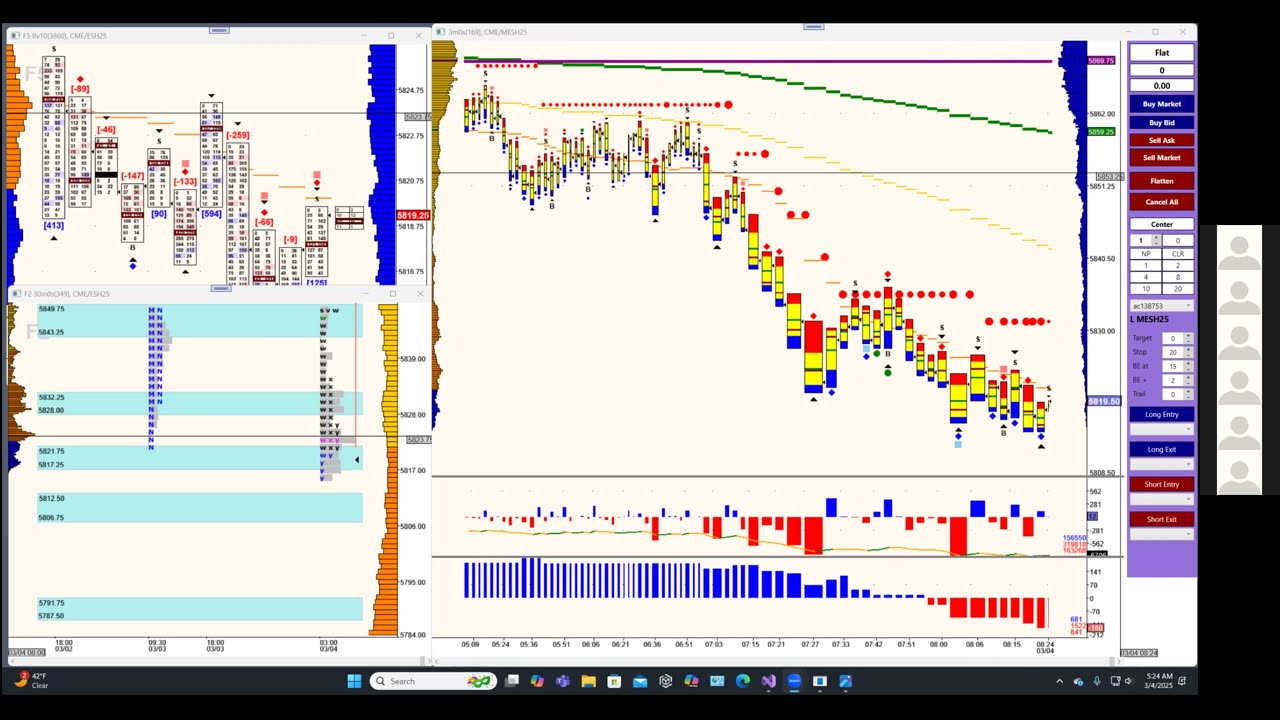Click the 5819.50 price marker on main chart
This screenshot has width=1280, height=720.
coord(1104,401)
